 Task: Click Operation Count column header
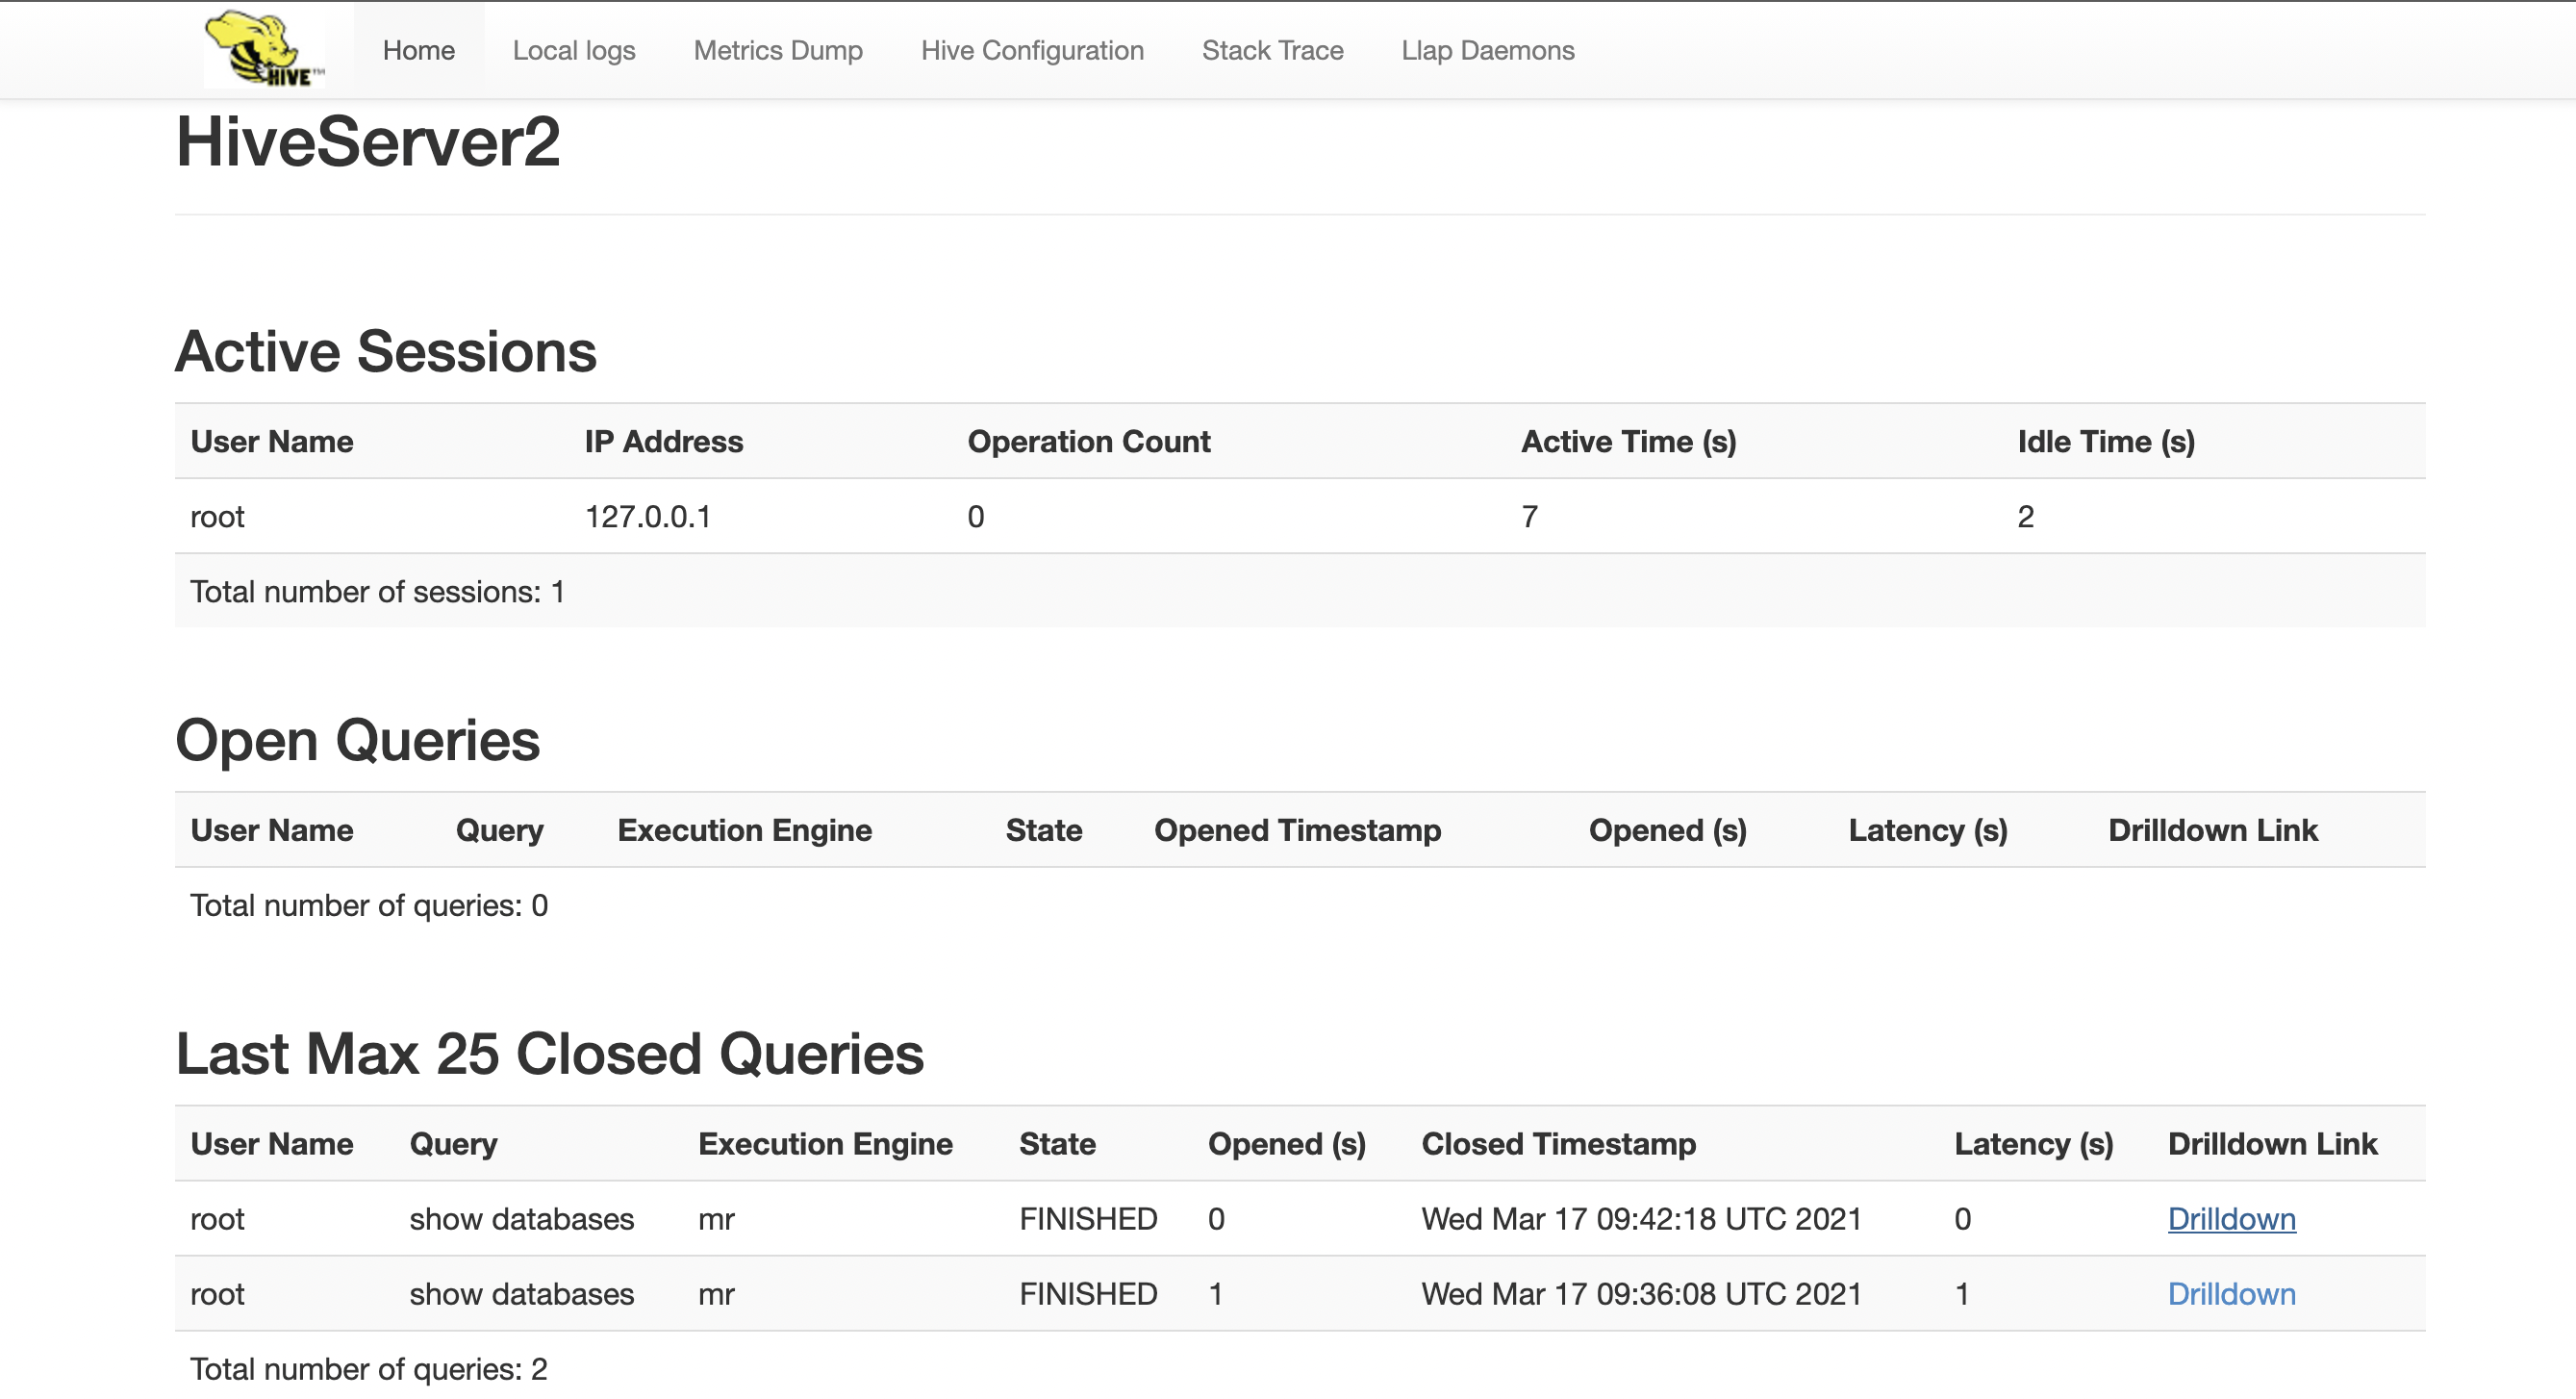pyautogui.click(x=1088, y=441)
